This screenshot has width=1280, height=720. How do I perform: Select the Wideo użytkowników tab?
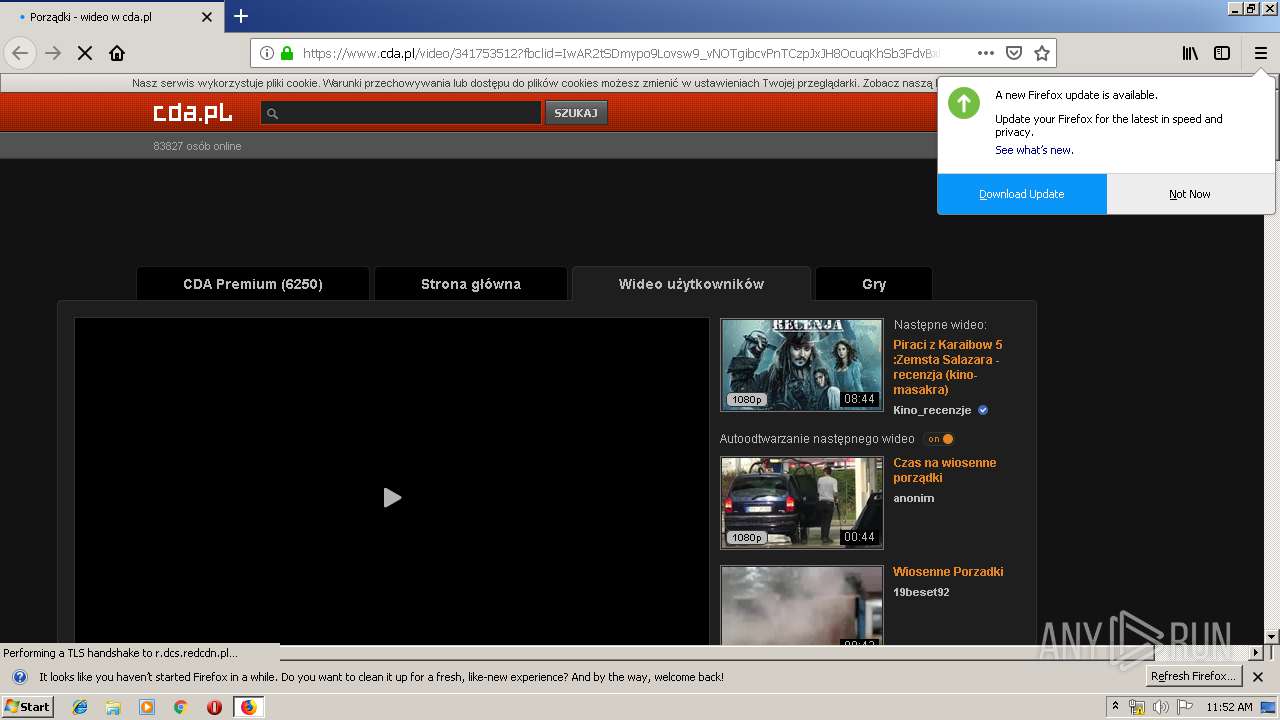691,284
